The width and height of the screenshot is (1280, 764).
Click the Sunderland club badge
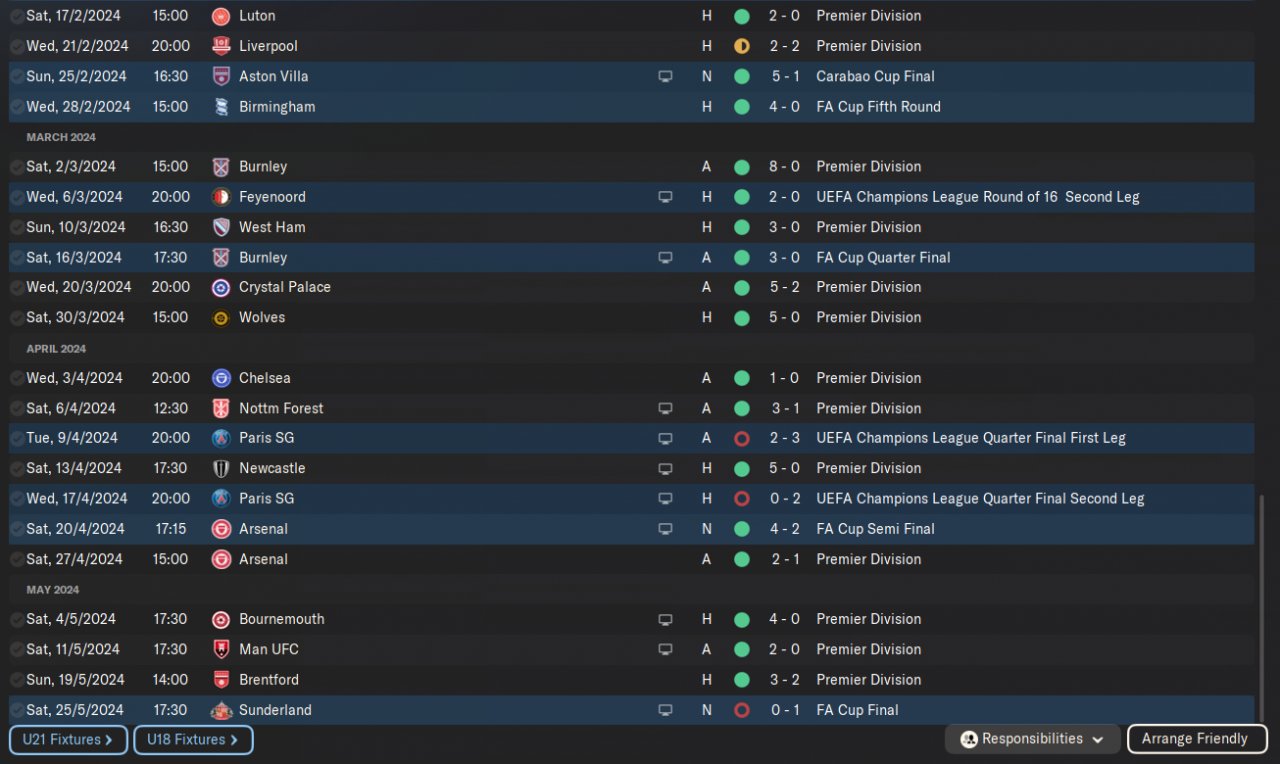pos(221,710)
